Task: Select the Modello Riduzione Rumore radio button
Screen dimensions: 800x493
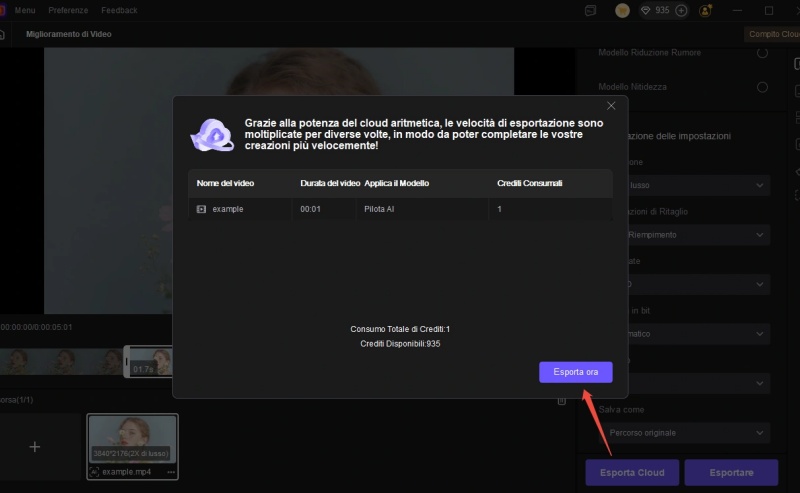Action: 762,53
